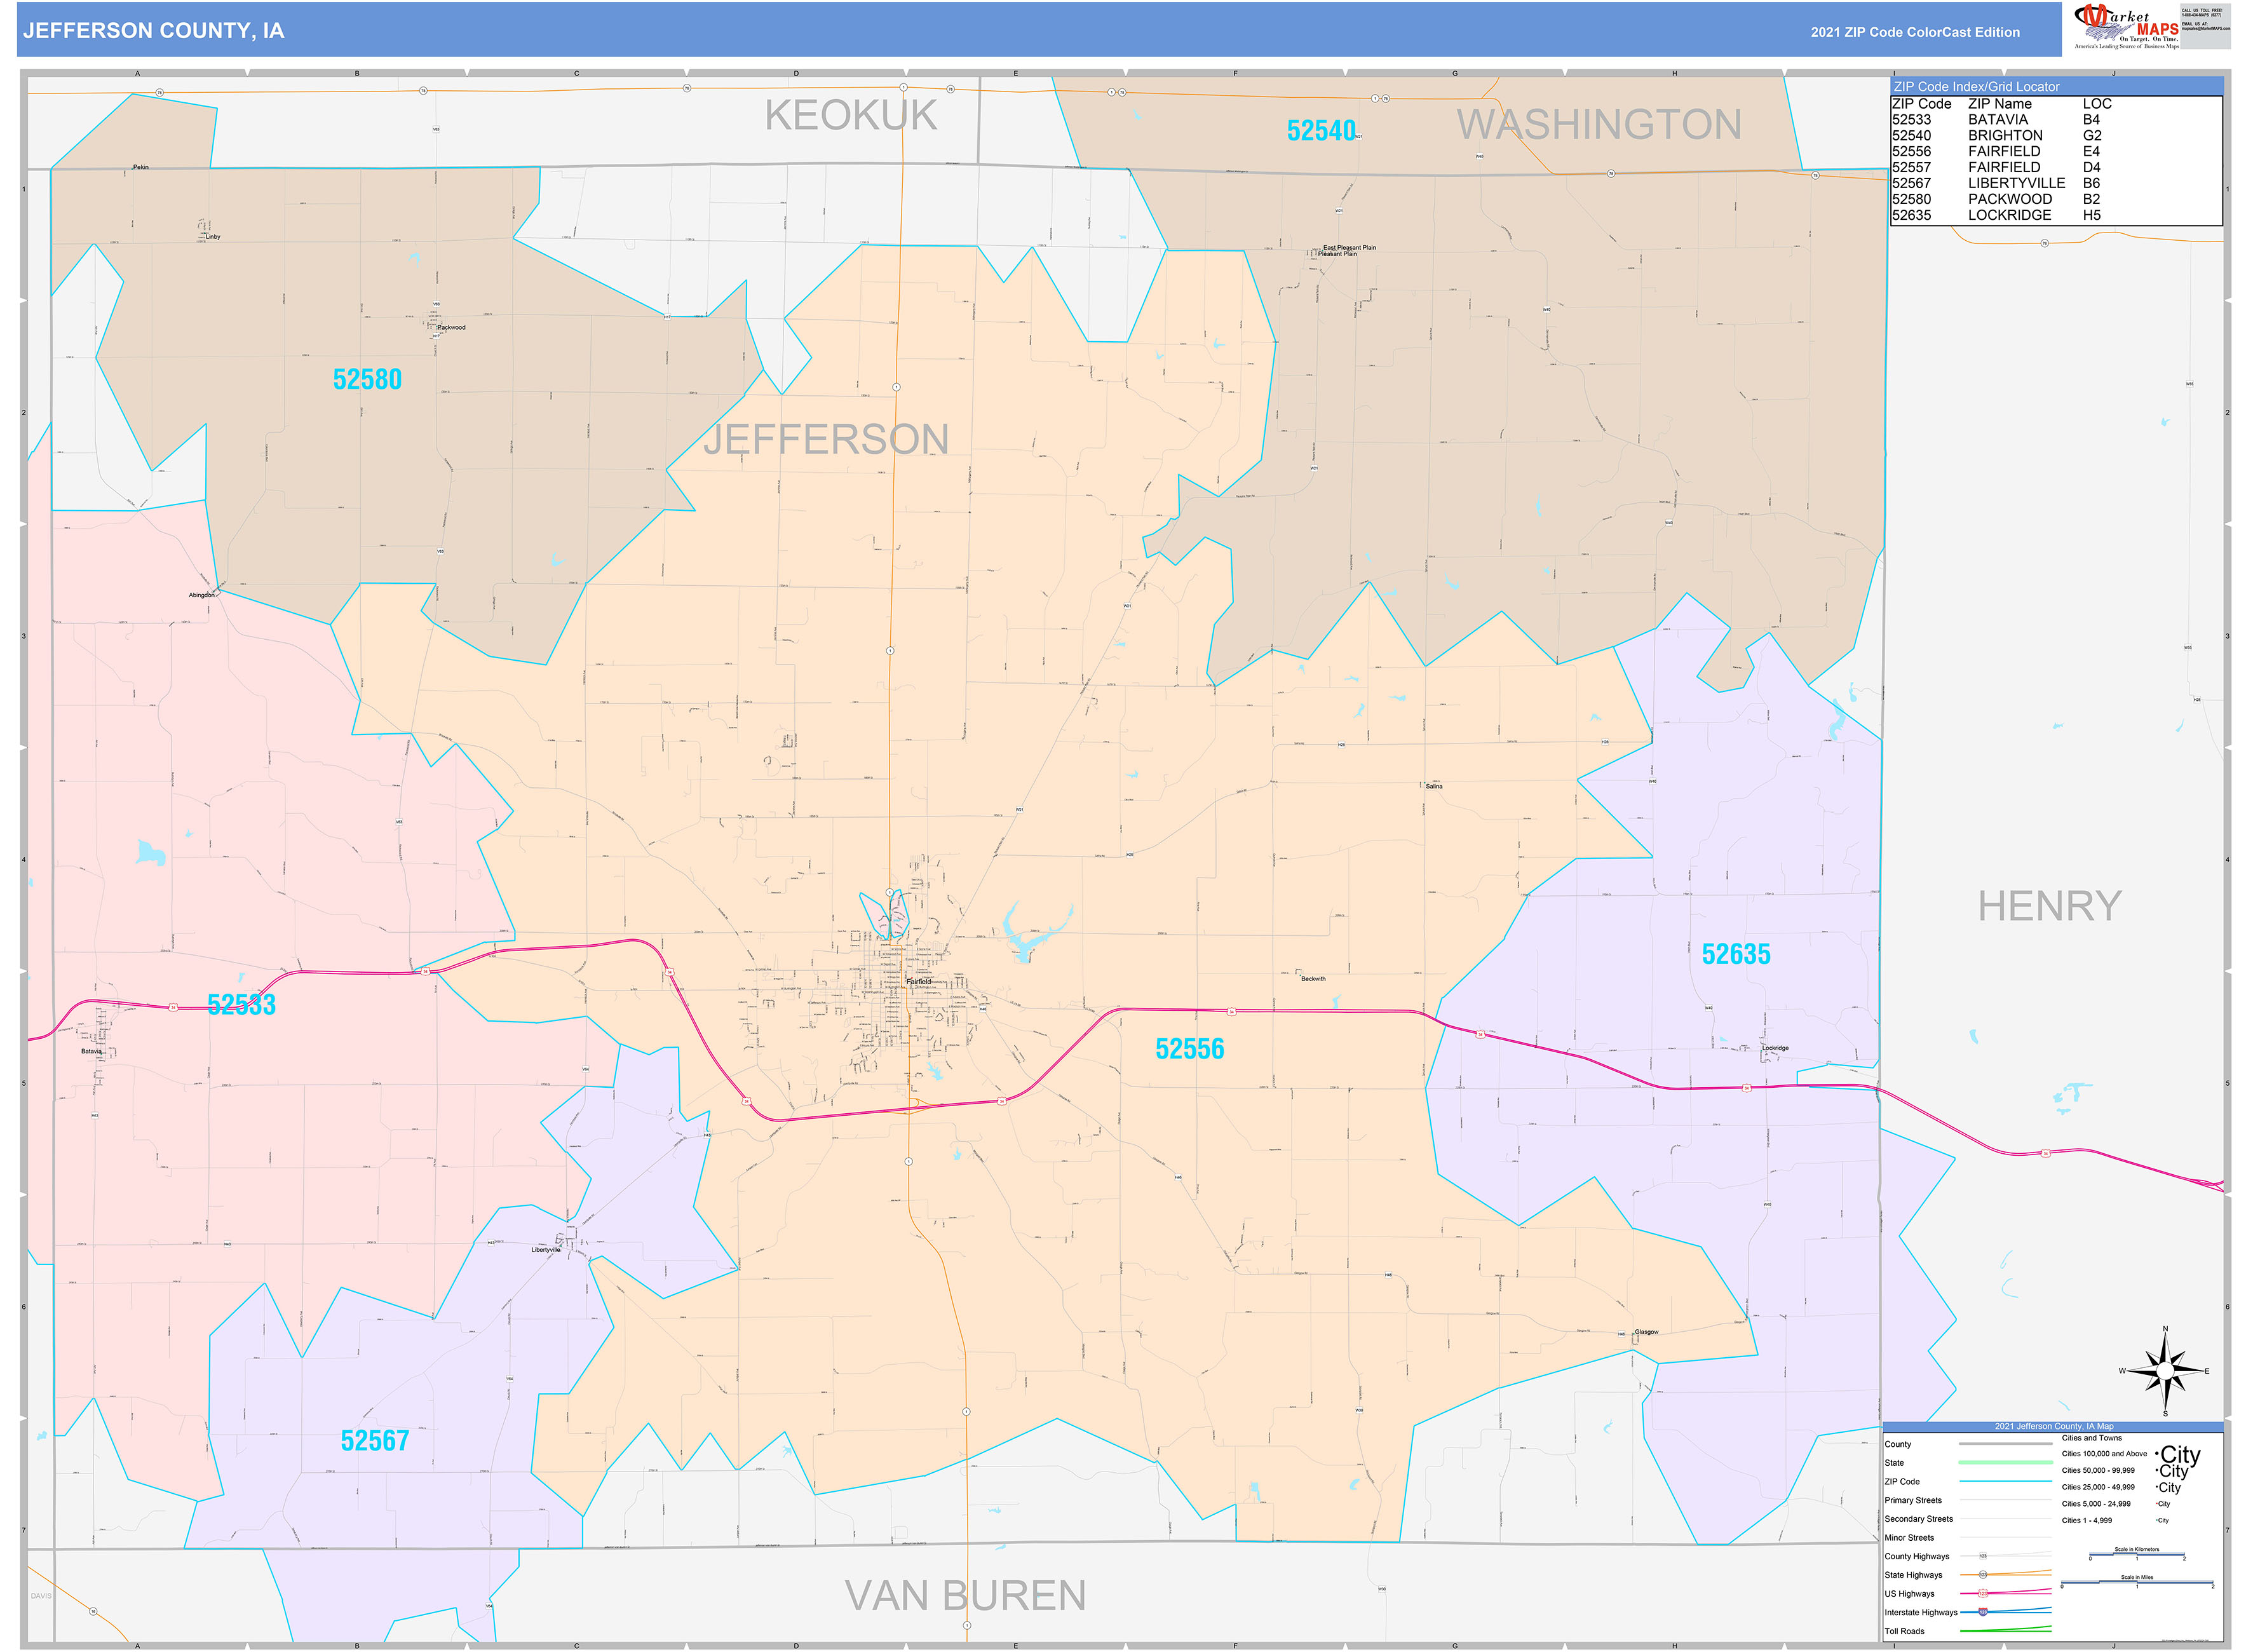Click the Salina town label on the map
Viewport: 2246px width, 1652px height.
(1434, 786)
